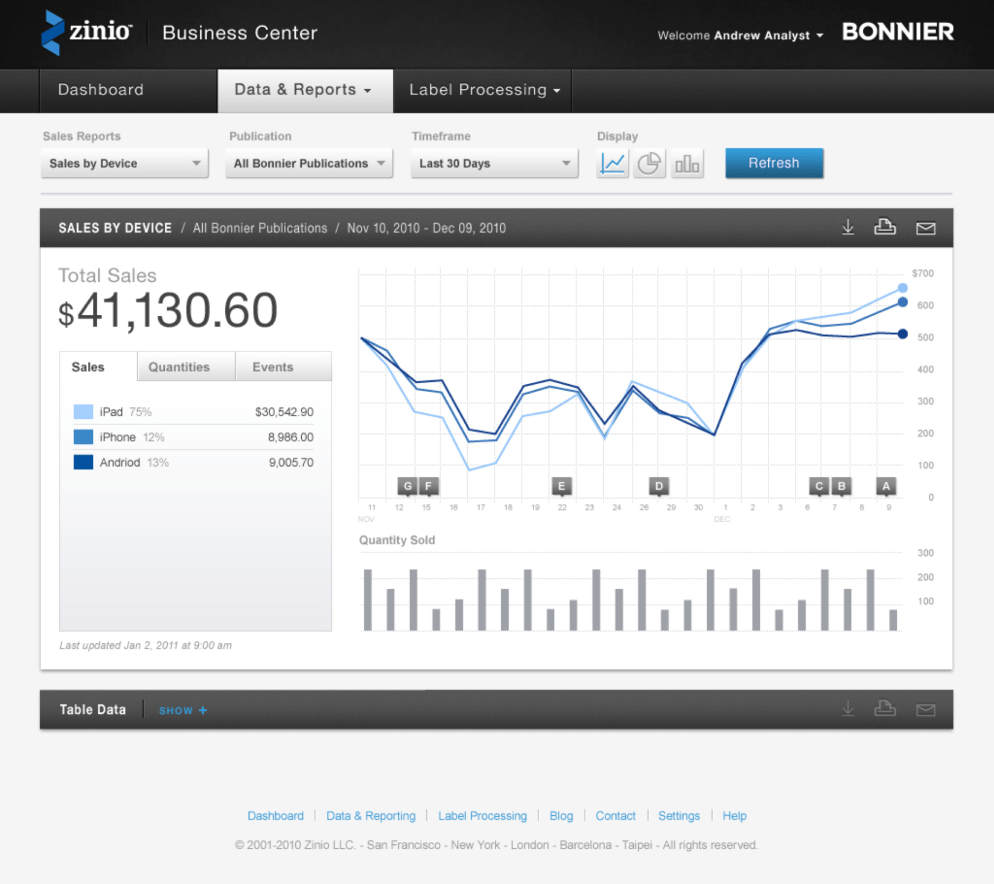Open the All Bonnier Publications dropdown
Image resolution: width=994 pixels, height=884 pixels.
309,163
